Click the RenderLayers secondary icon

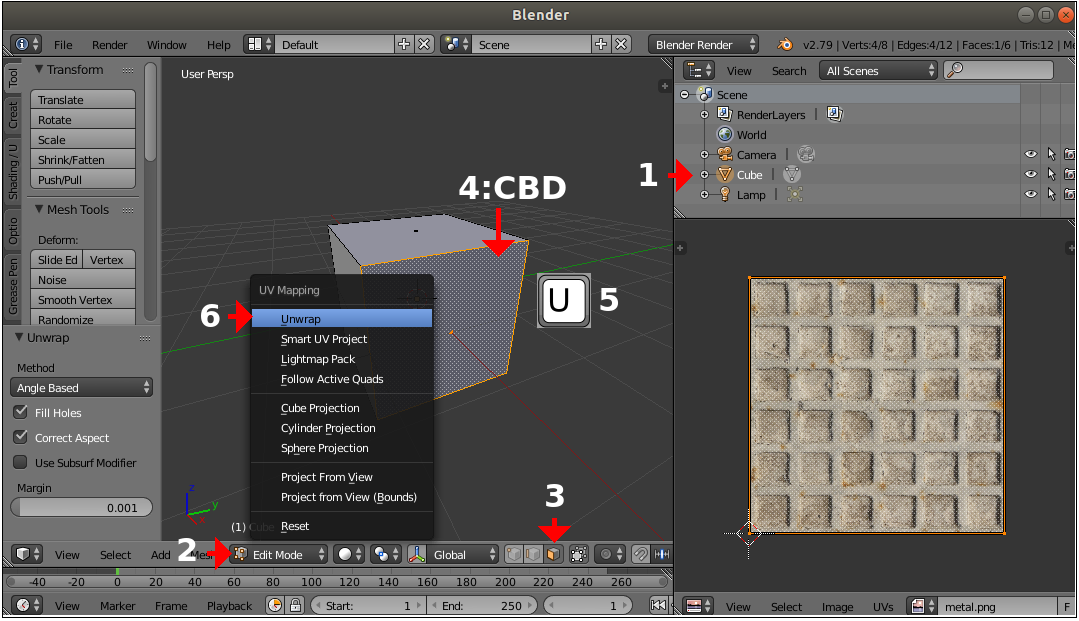(835, 114)
